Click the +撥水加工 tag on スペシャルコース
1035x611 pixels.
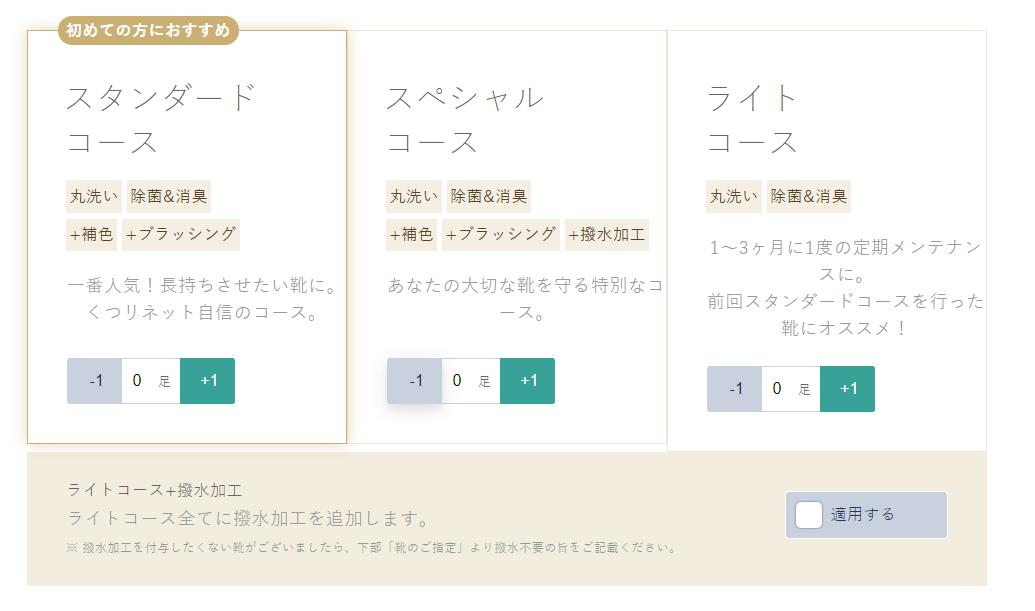click(x=607, y=235)
